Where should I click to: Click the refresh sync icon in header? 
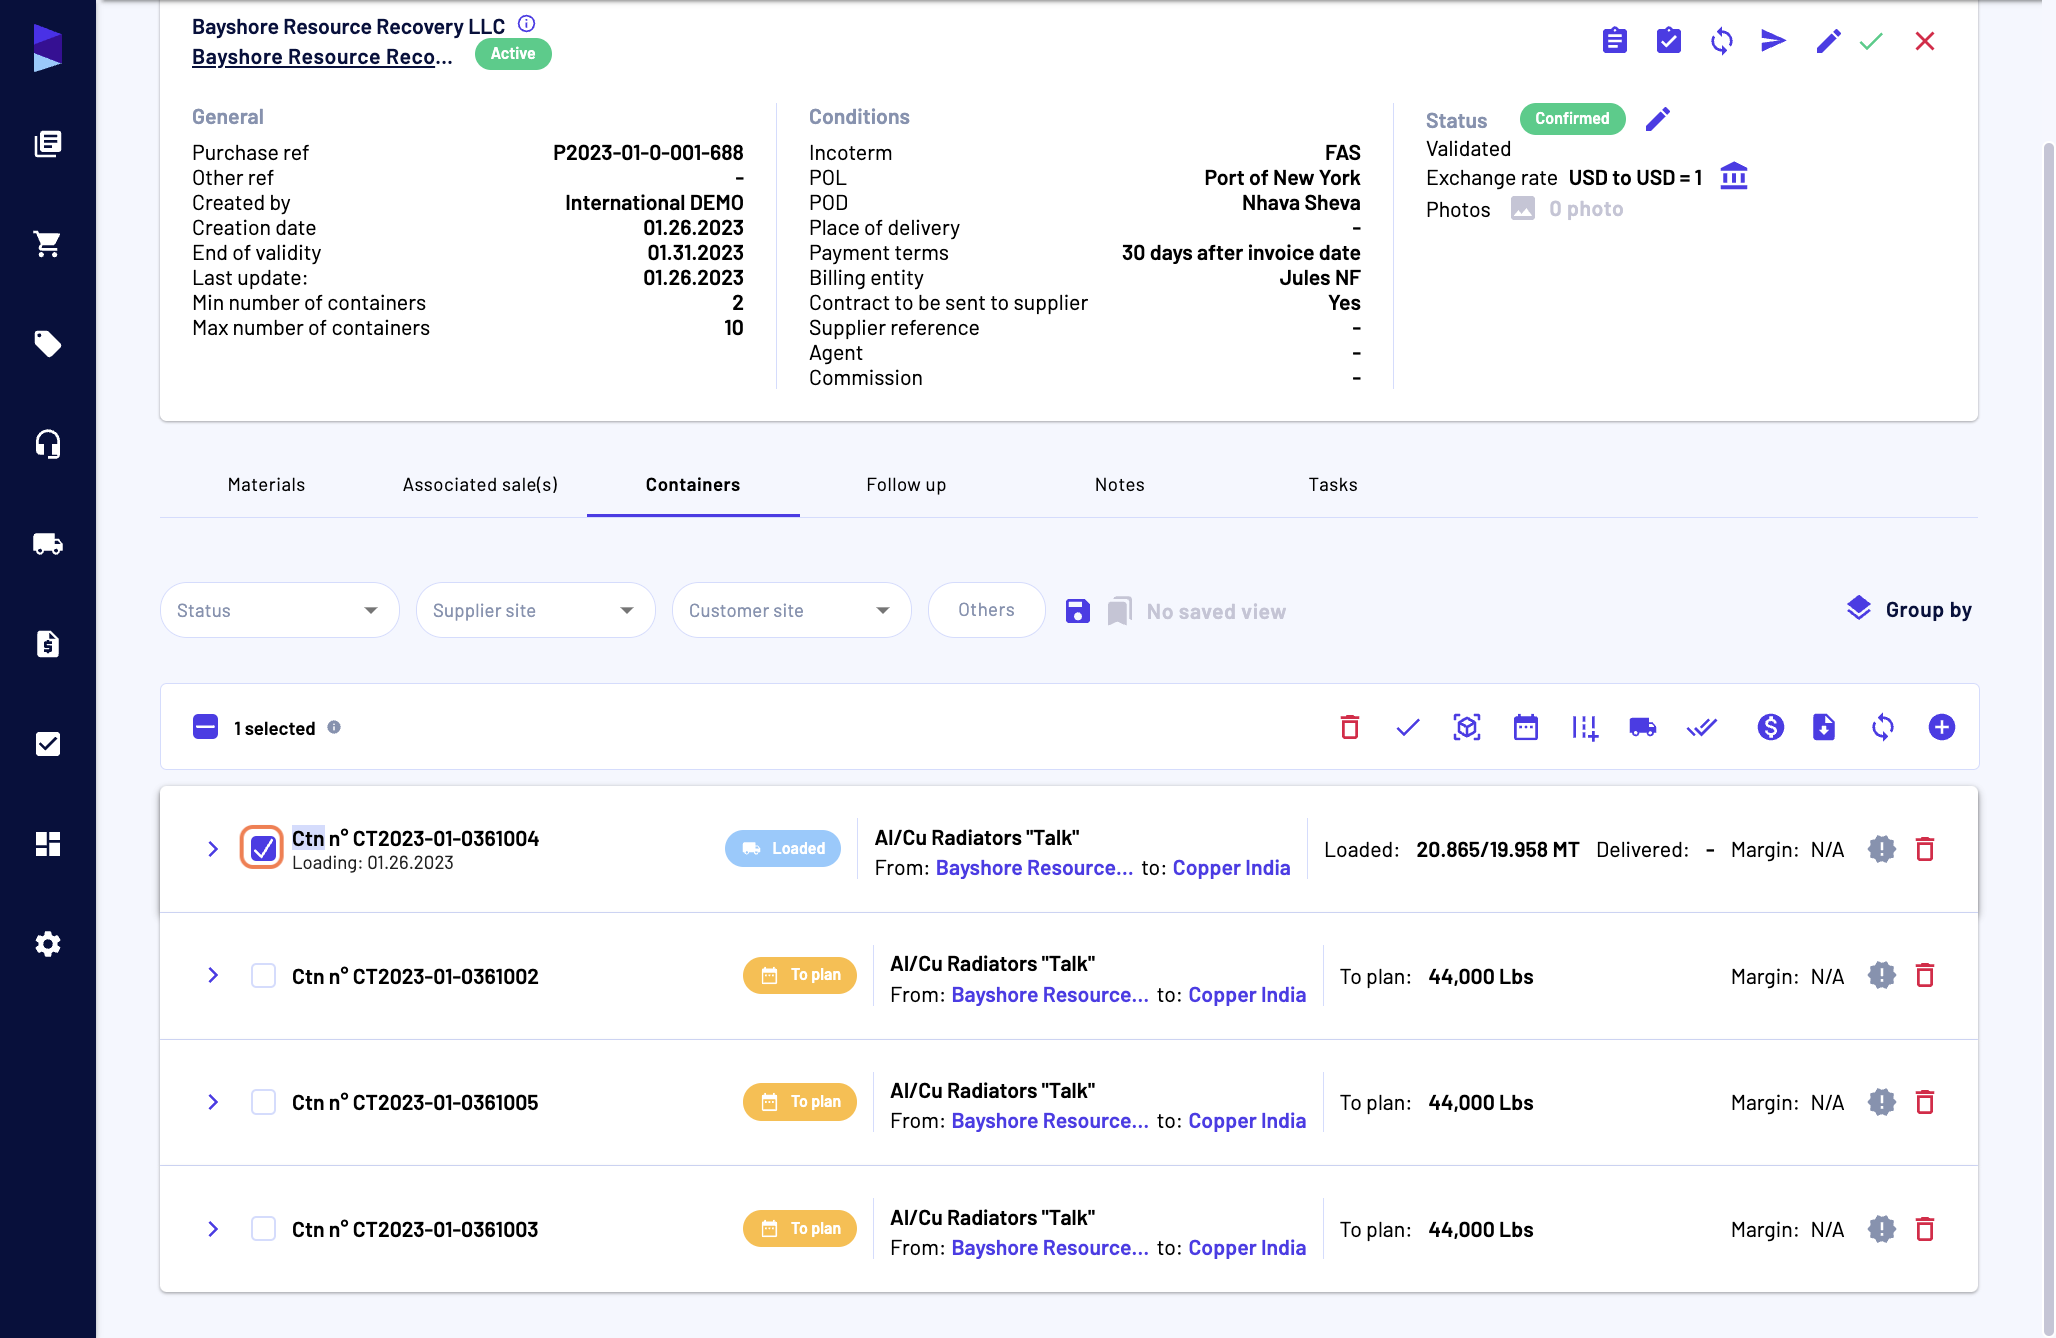tap(1721, 41)
